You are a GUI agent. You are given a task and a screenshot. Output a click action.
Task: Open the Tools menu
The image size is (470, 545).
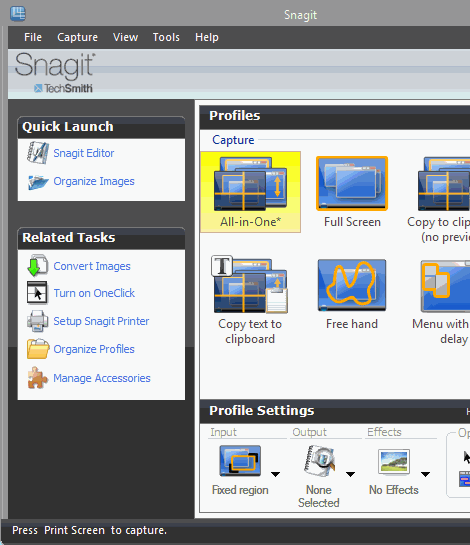tap(166, 37)
